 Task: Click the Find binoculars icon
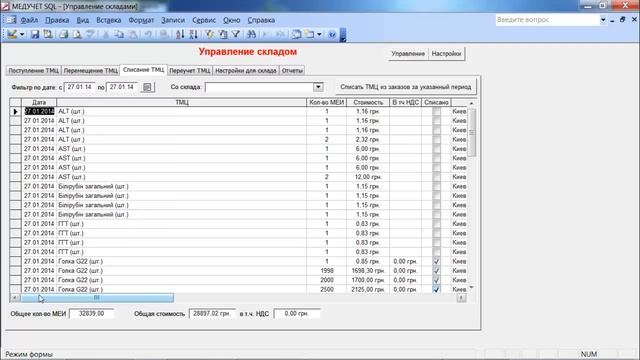point(251,34)
